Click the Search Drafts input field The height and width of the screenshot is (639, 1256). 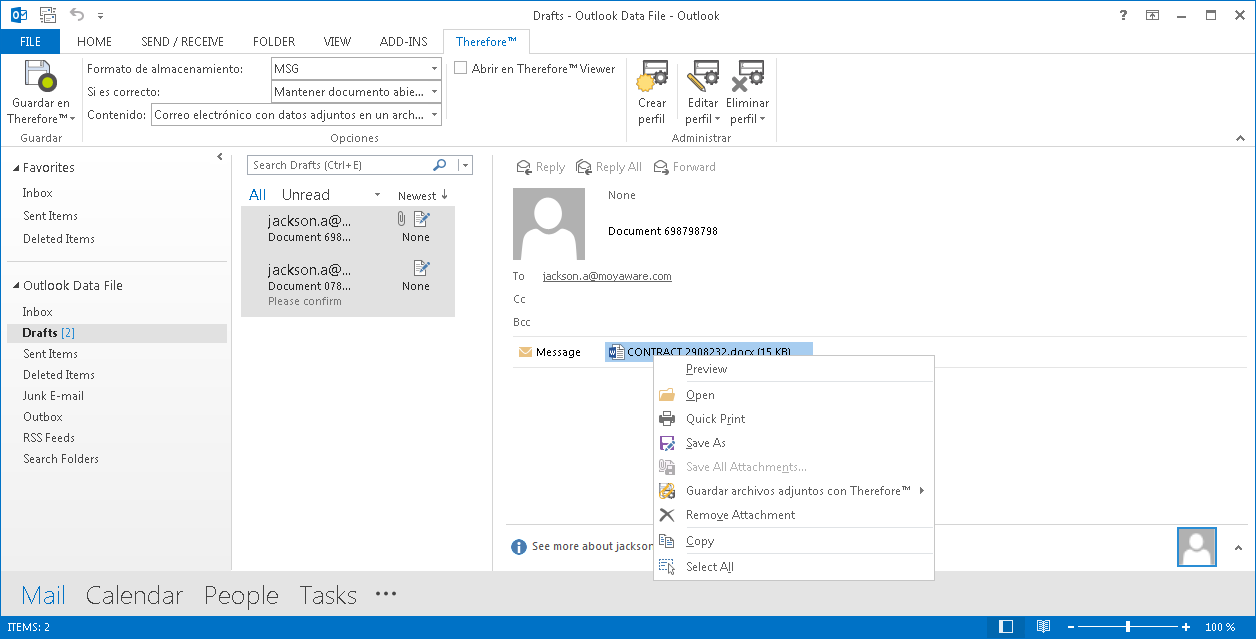tap(340, 165)
